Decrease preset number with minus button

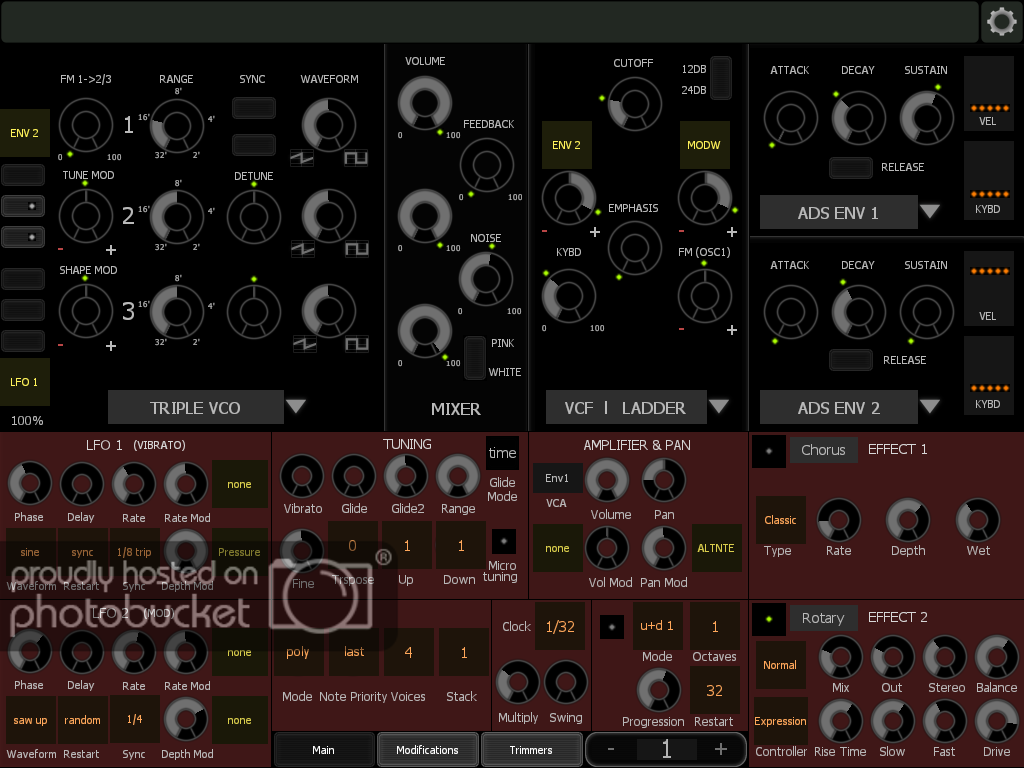(x=611, y=749)
